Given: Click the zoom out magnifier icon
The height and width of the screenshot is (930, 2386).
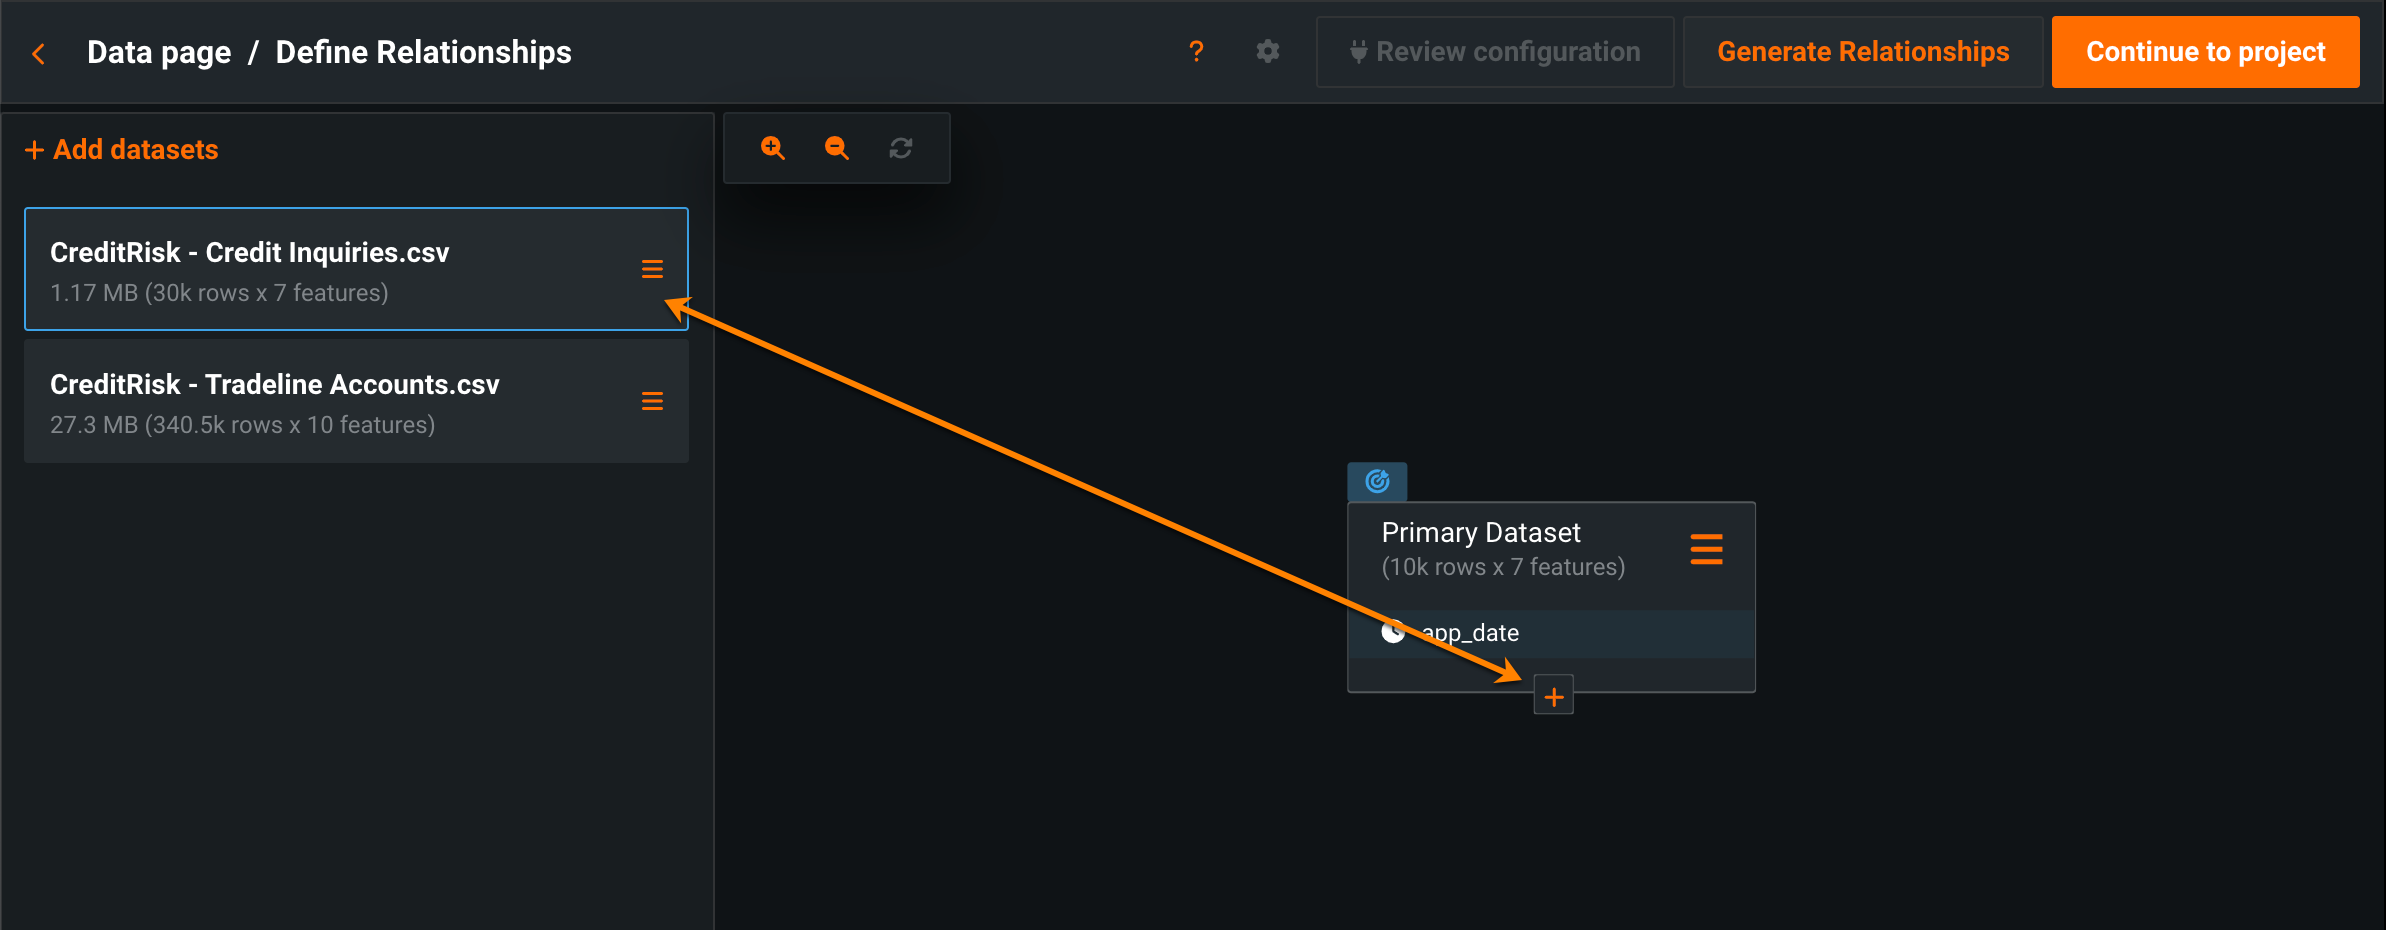Looking at the screenshot, I should tap(837, 148).
